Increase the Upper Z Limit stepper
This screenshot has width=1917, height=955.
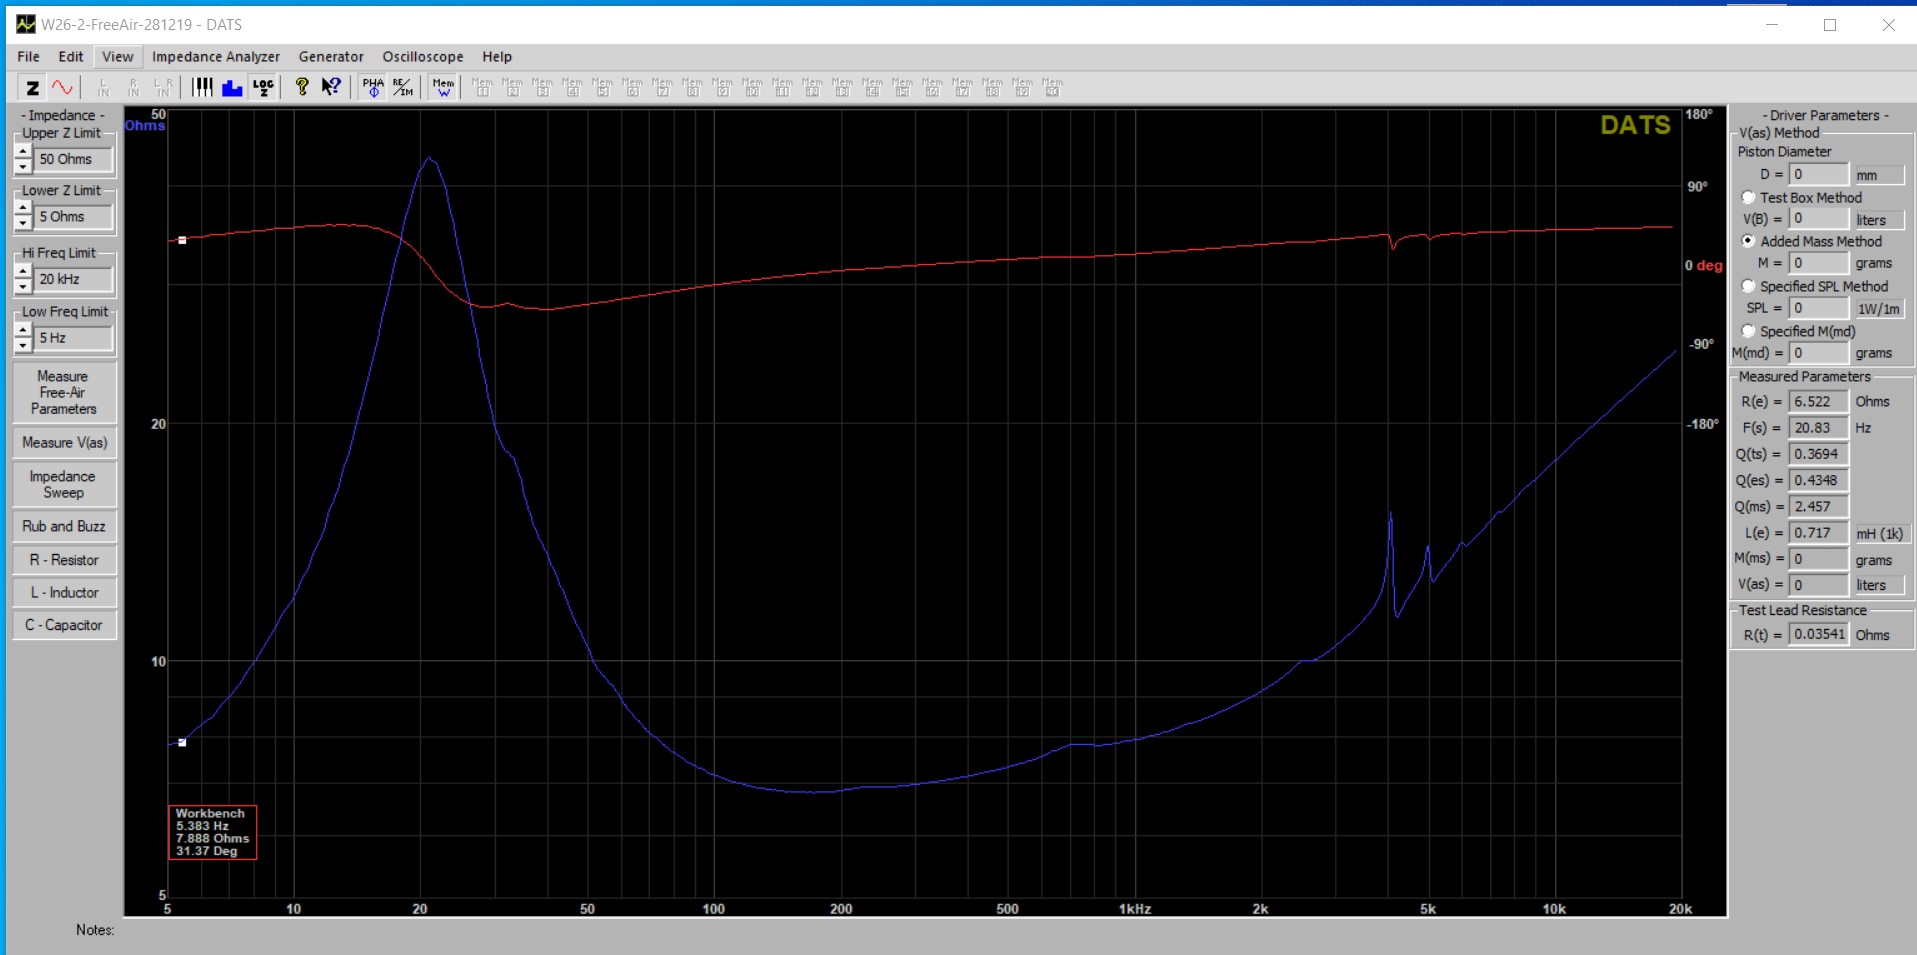[23, 152]
